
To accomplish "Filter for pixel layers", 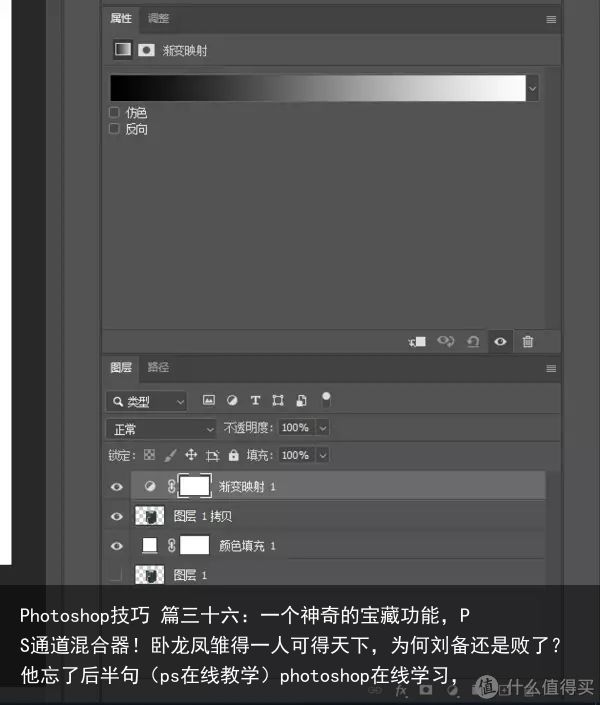I will coord(209,400).
